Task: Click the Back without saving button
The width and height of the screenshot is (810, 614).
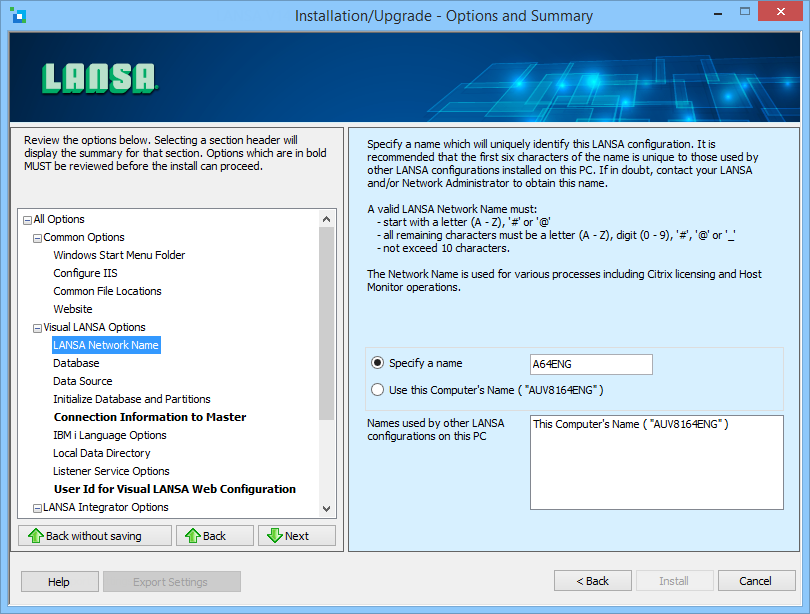Action: 95,536
